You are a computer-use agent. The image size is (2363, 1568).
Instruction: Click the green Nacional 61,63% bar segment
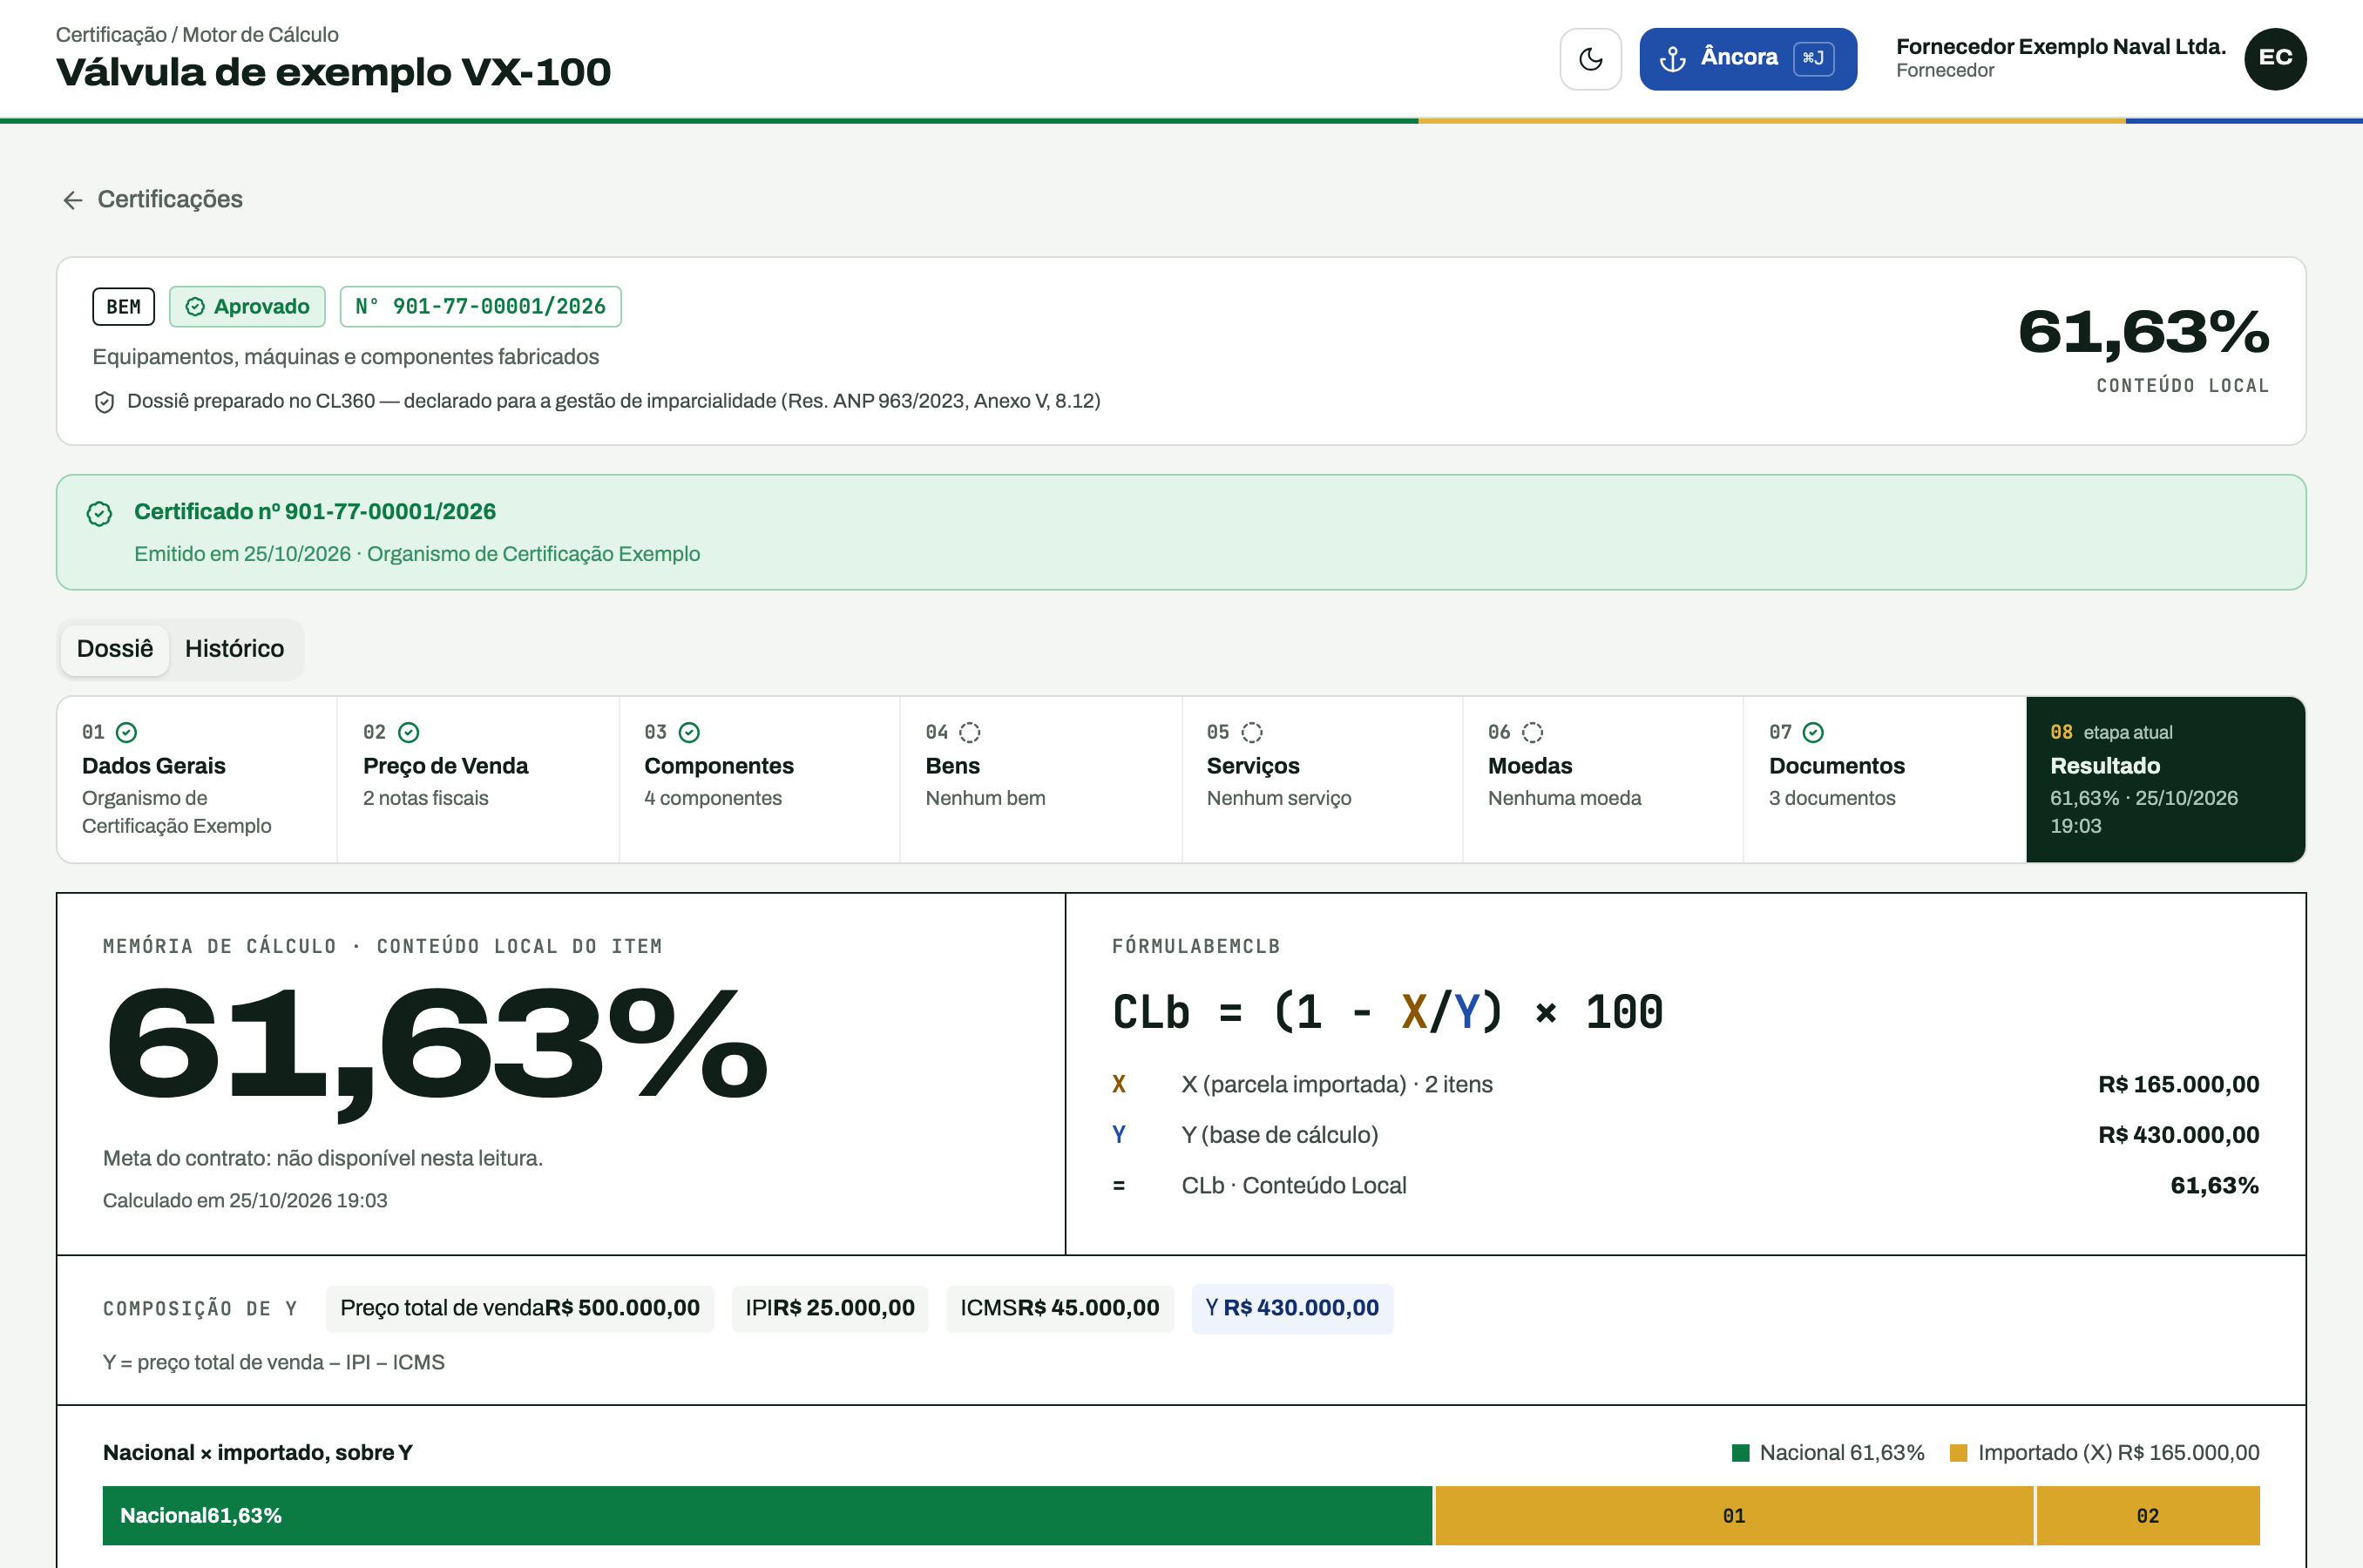[767, 1515]
